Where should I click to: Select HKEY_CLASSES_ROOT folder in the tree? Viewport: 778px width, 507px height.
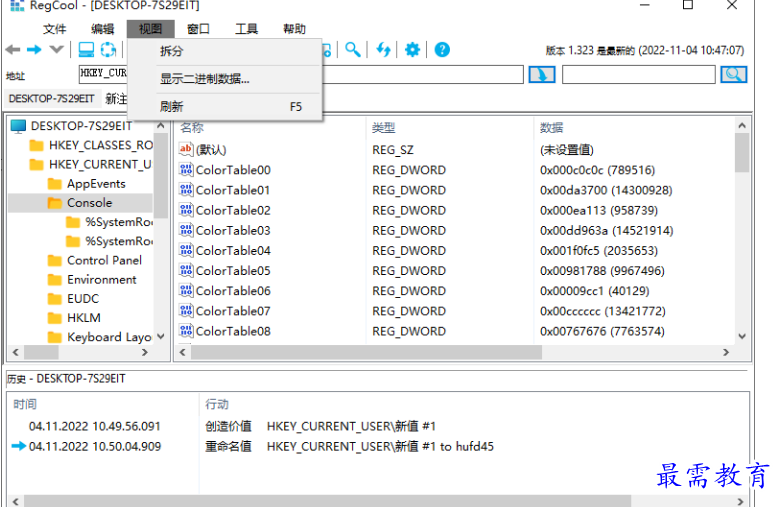point(100,145)
